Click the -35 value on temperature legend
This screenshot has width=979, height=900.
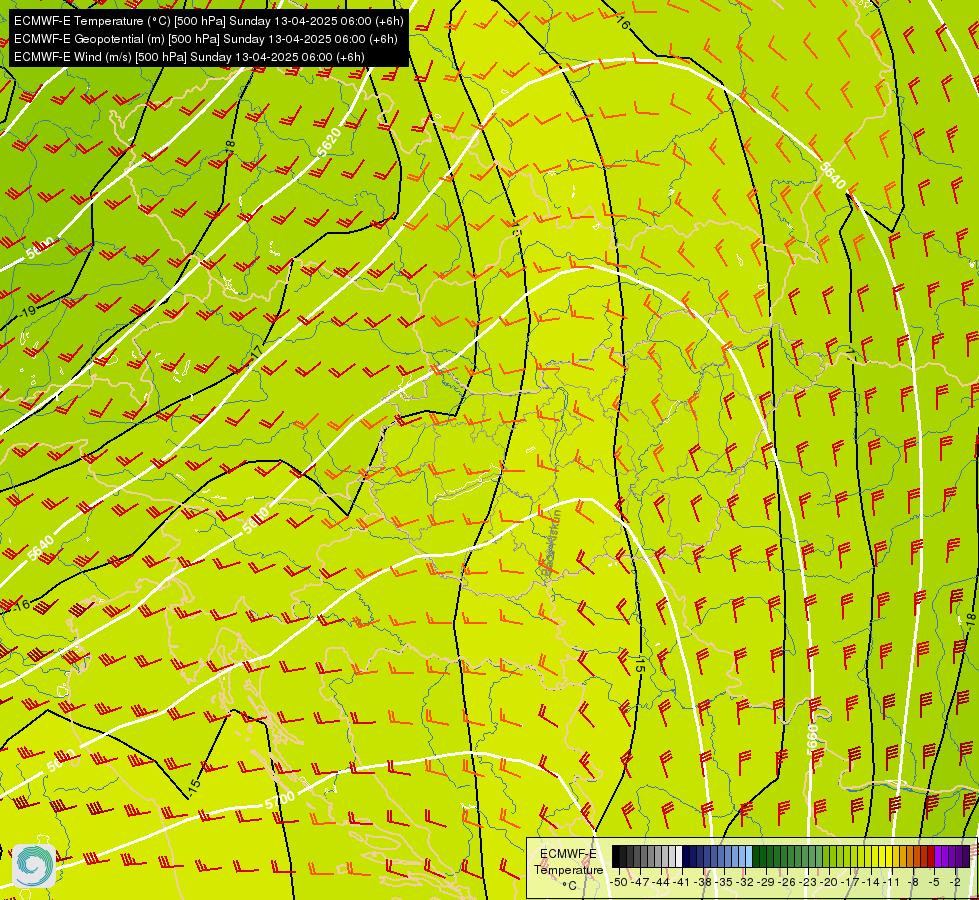tap(726, 883)
